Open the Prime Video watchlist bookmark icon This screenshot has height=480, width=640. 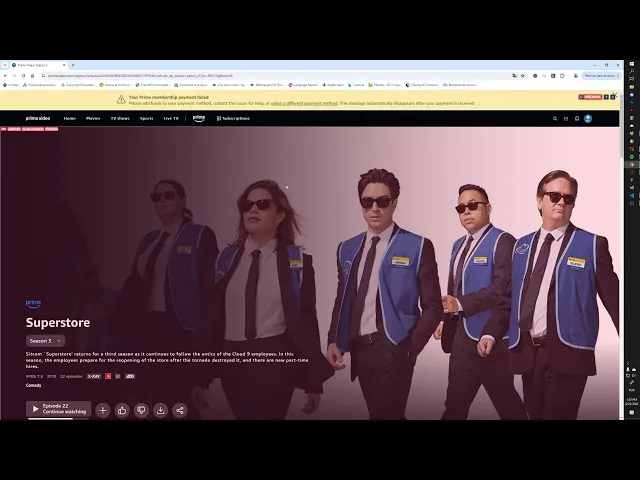[577, 118]
